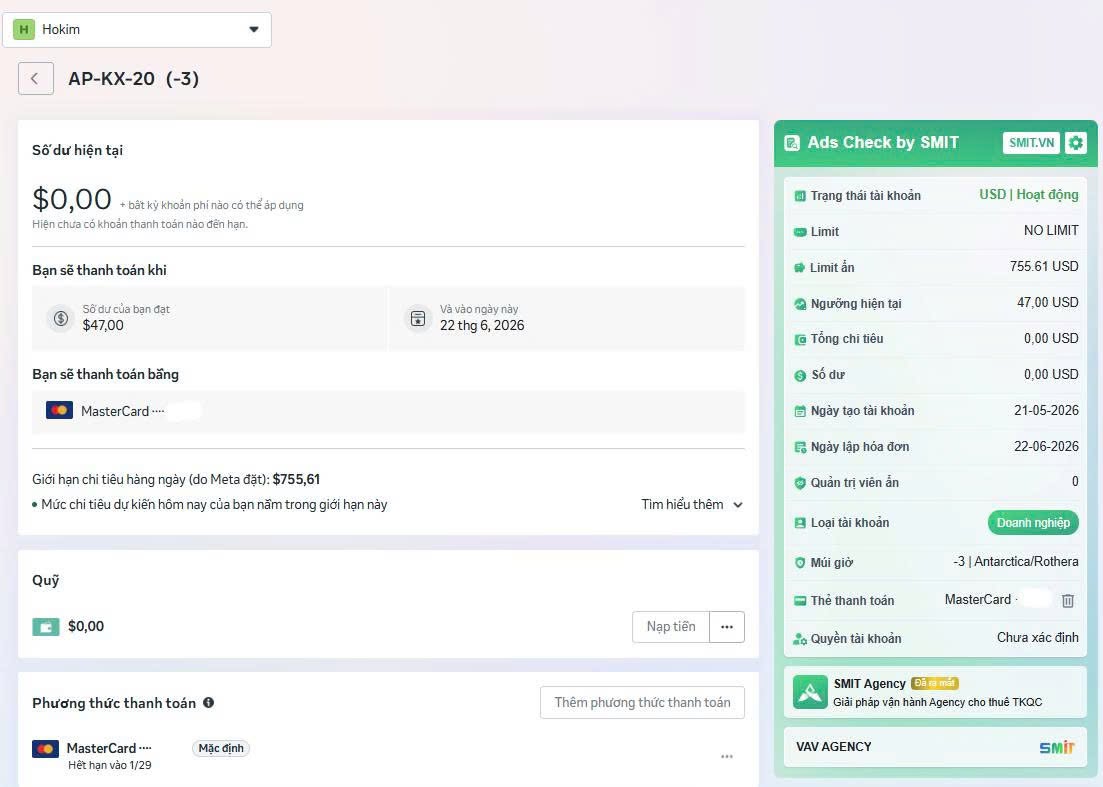Click the Ngày lập hóa đơn icon
This screenshot has width=1103, height=787.
pyautogui.click(x=800, y=447)
